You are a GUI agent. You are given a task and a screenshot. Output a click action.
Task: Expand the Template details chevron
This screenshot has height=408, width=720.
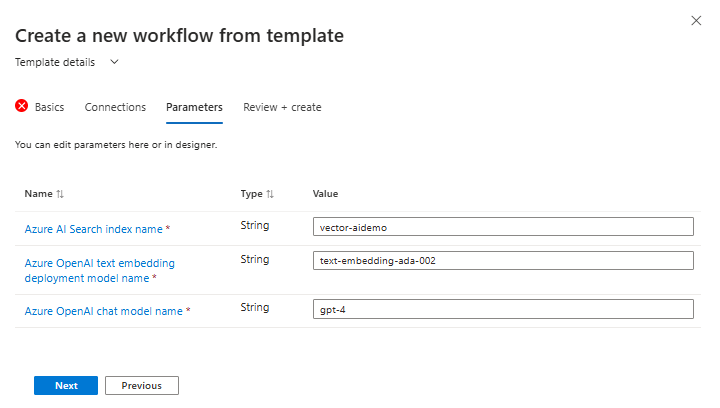[x=114, y=62]
